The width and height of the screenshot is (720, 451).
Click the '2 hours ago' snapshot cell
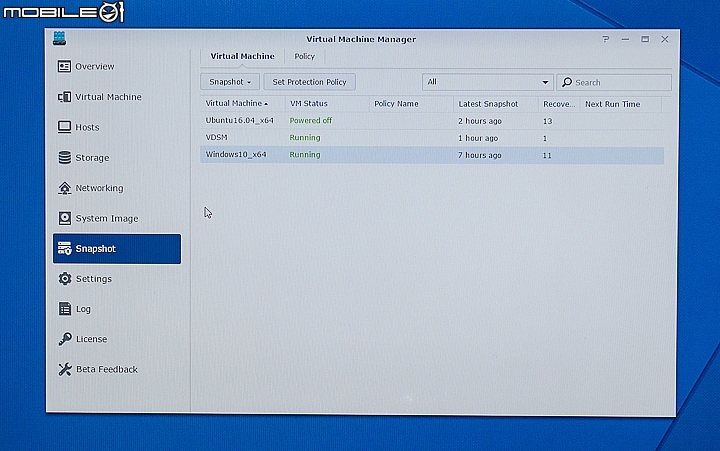point(480,121)
